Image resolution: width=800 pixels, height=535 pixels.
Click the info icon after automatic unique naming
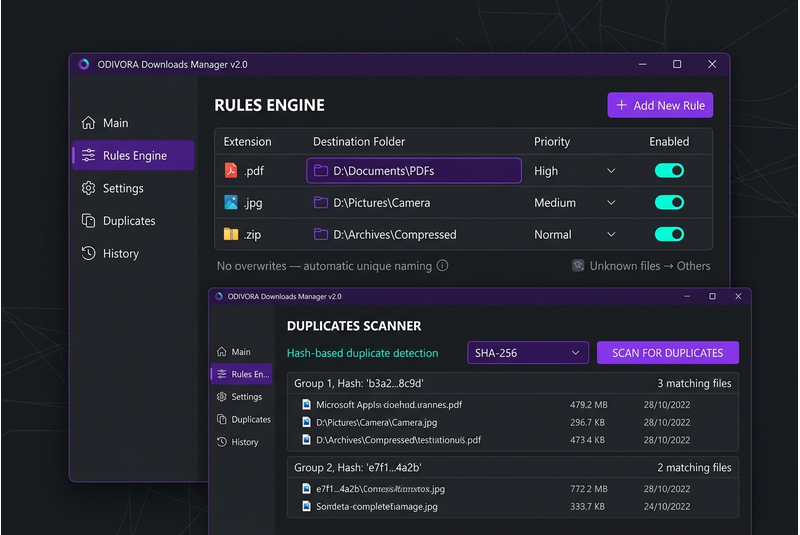[442, 266]
